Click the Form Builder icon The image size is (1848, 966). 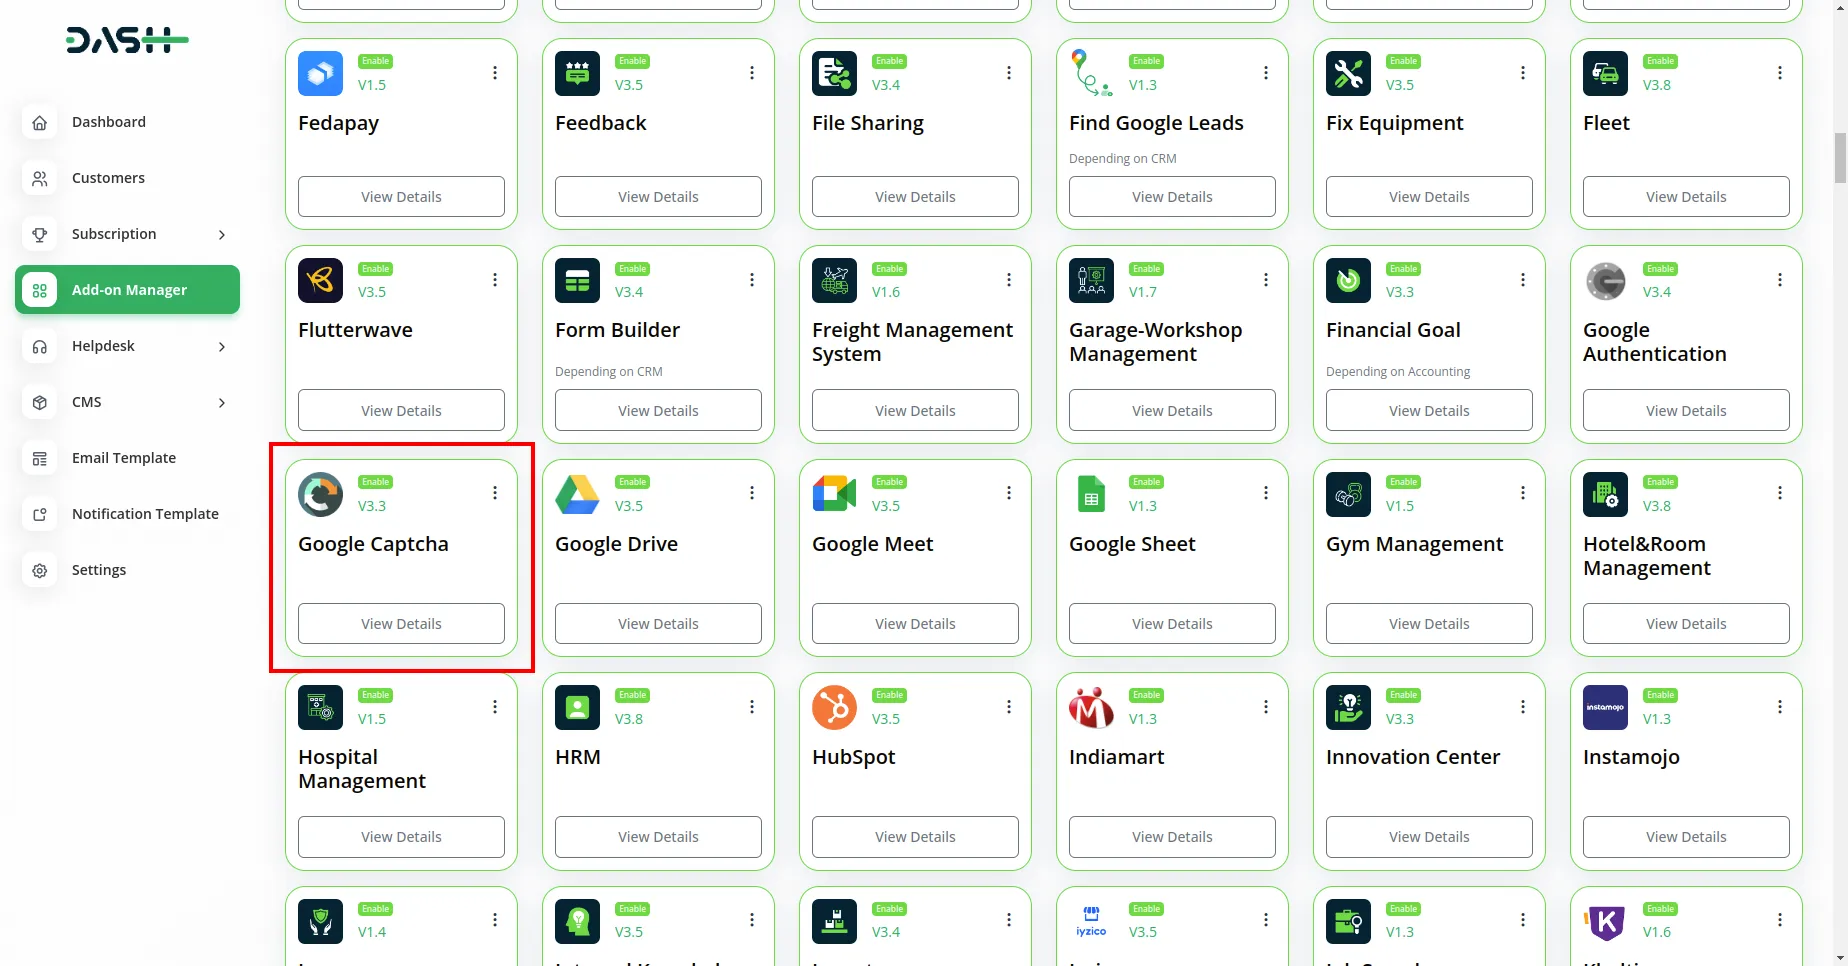(577, 280)
